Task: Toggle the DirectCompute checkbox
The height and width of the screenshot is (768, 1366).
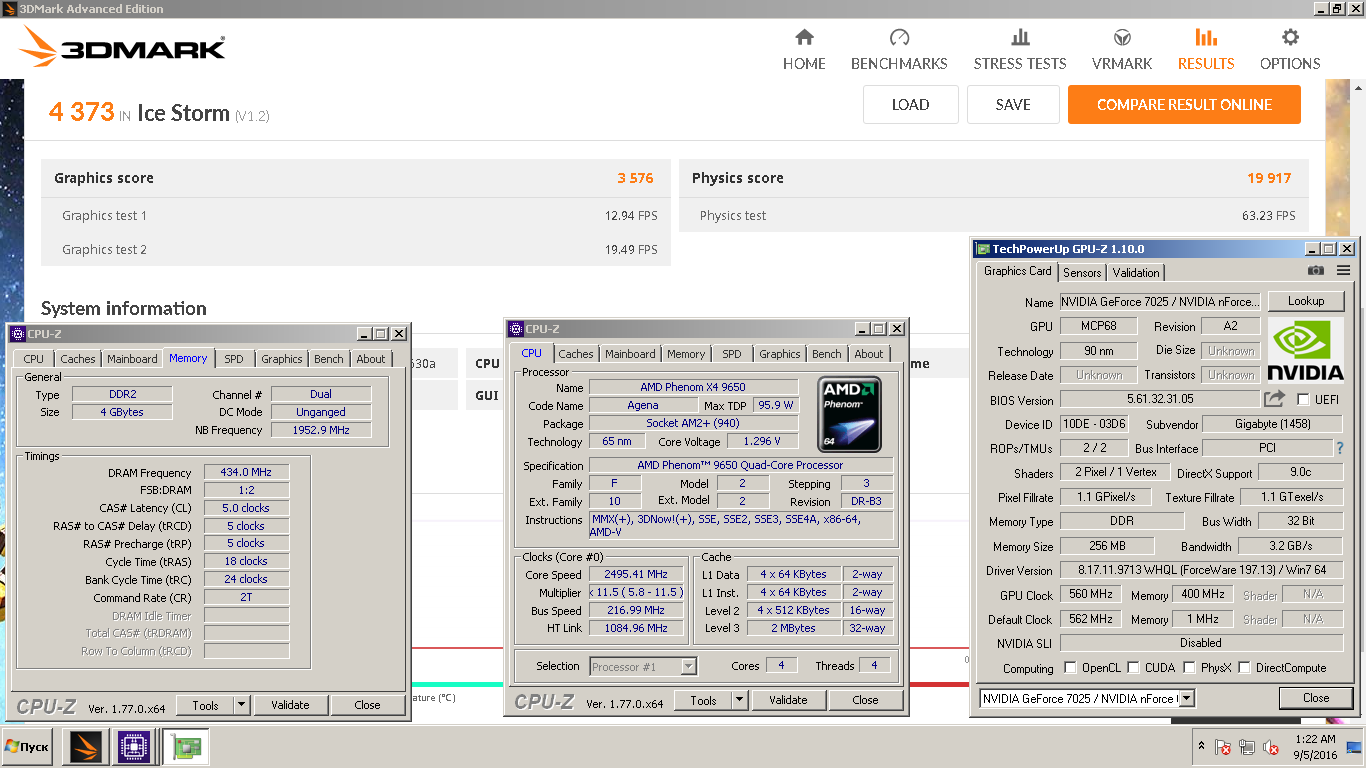Action: (1246, 667)
